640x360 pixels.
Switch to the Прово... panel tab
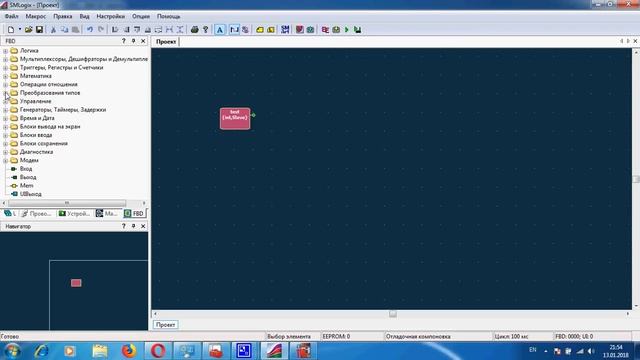[x=36, y=213]
